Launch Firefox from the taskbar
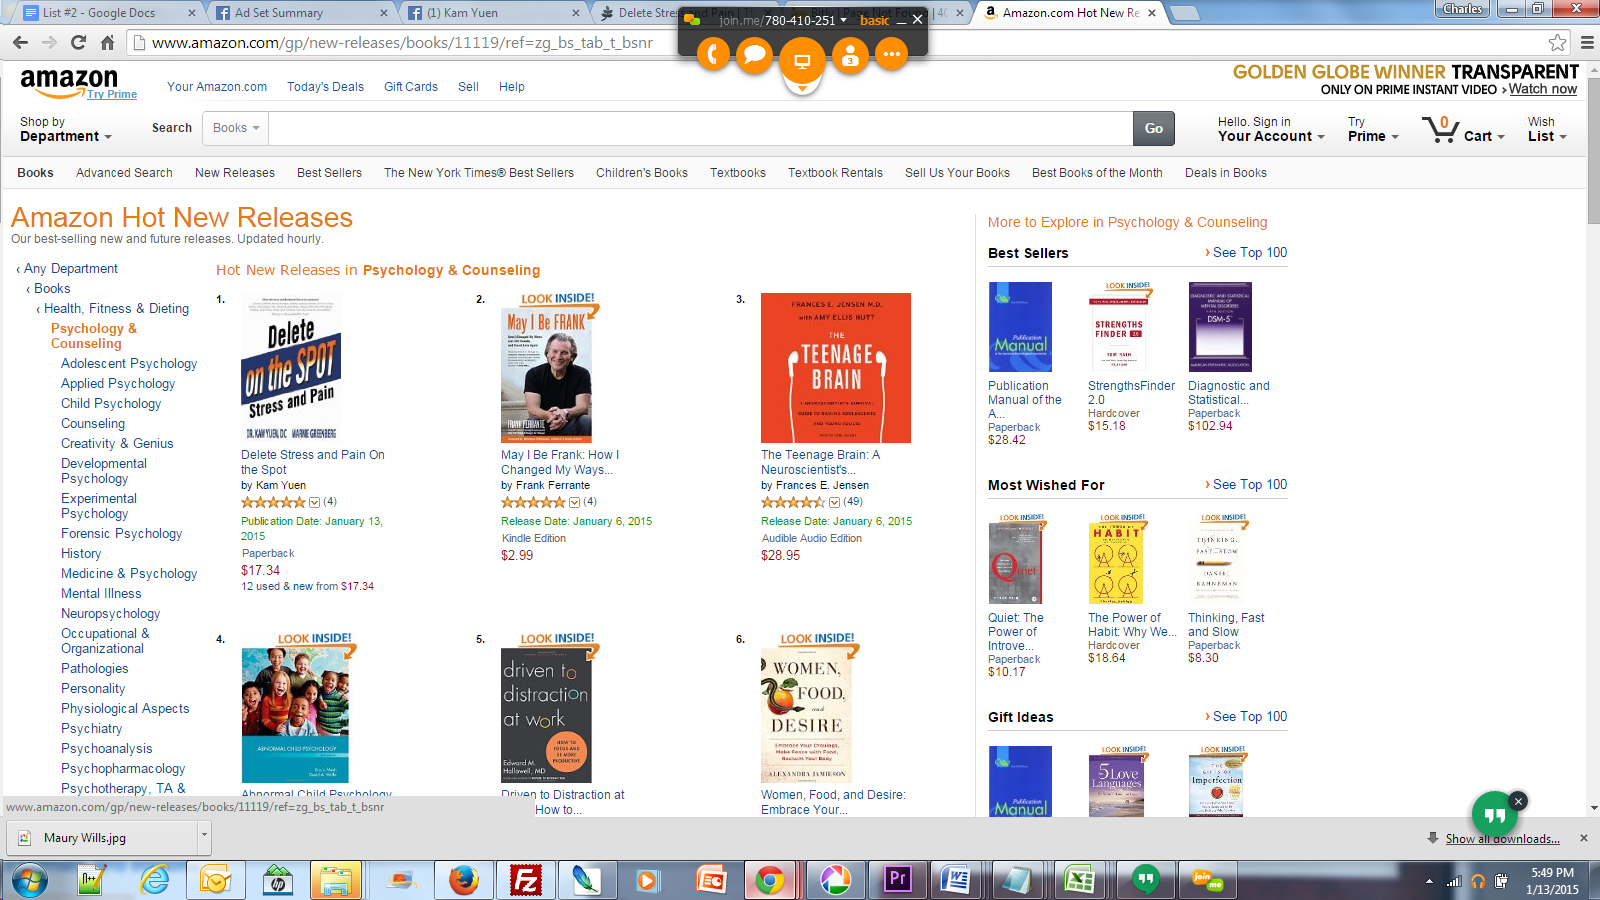 click(x=463, y=880)
